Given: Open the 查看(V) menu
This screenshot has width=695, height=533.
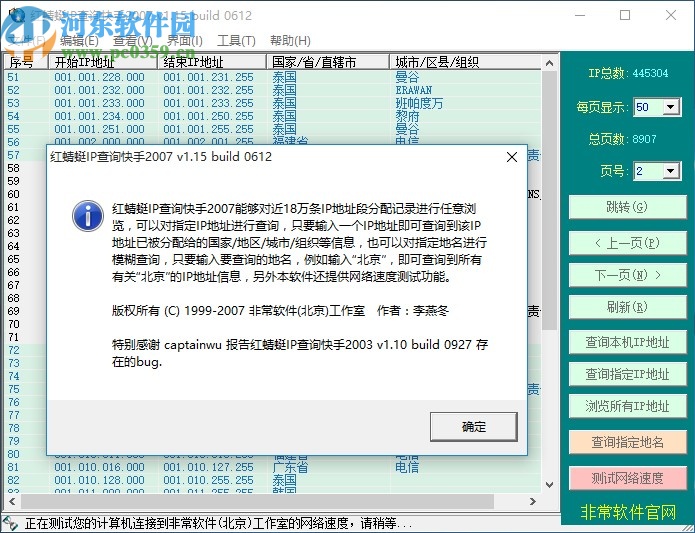Looking at the screenshot, I should tap(132, 41).
